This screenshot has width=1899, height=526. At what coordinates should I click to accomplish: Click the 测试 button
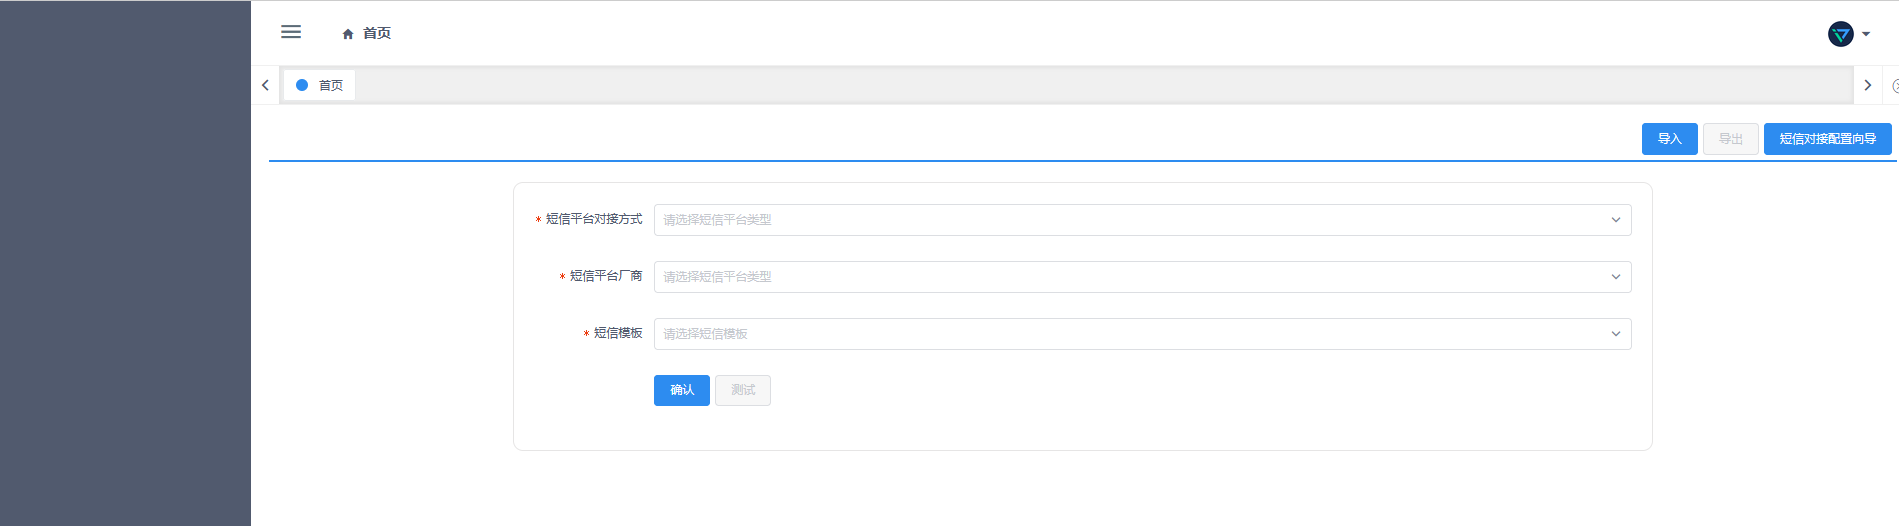[x=742, y=390]
